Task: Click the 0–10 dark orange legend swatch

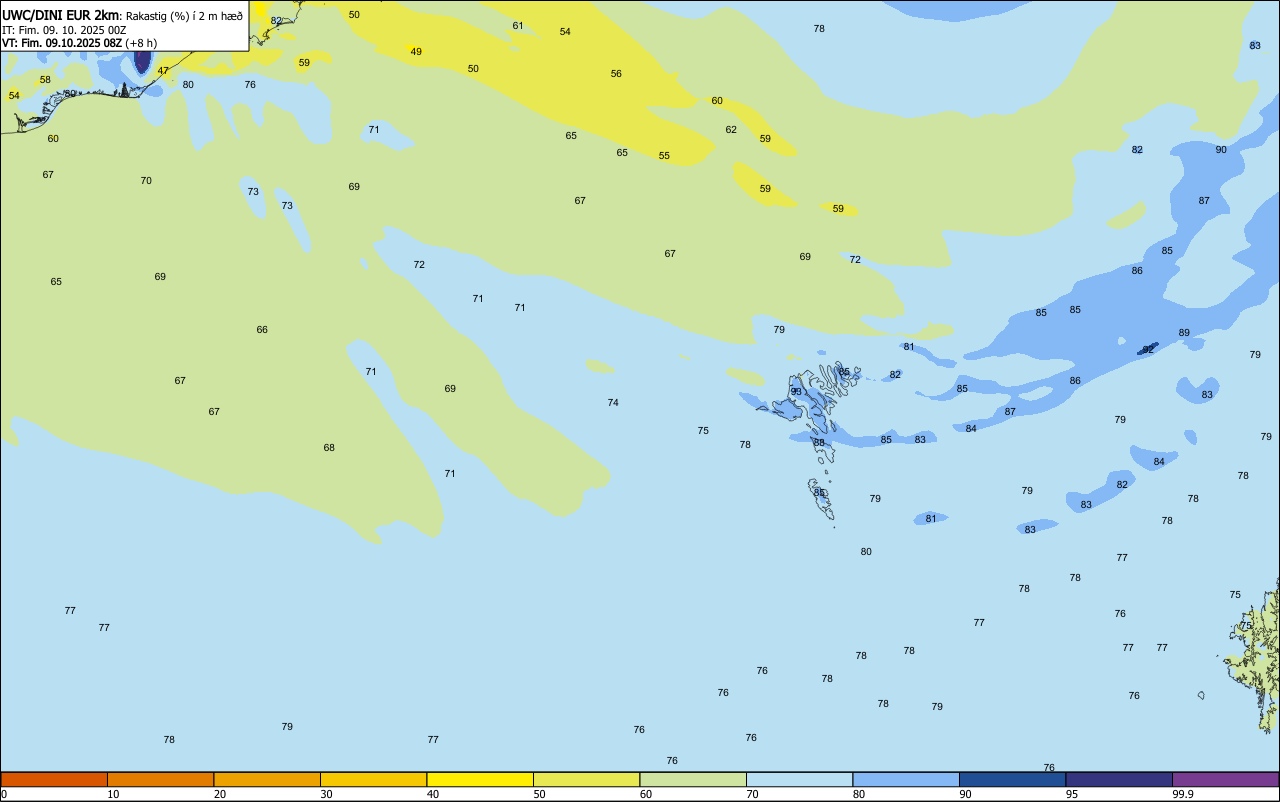Action: pyautogui.click(x=54, y=779)
